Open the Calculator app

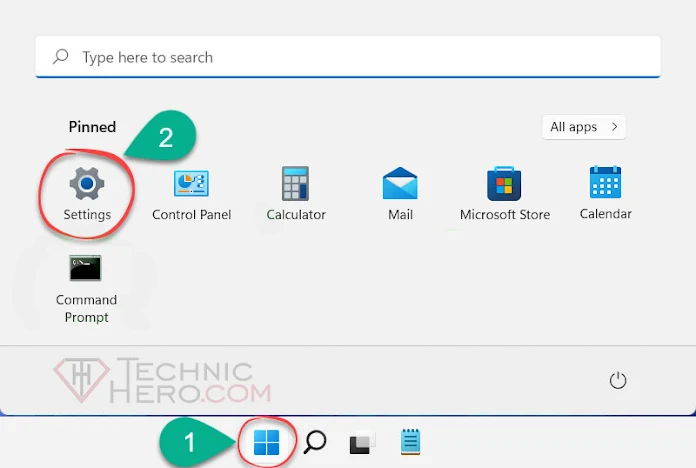click(x=296, y=194)
